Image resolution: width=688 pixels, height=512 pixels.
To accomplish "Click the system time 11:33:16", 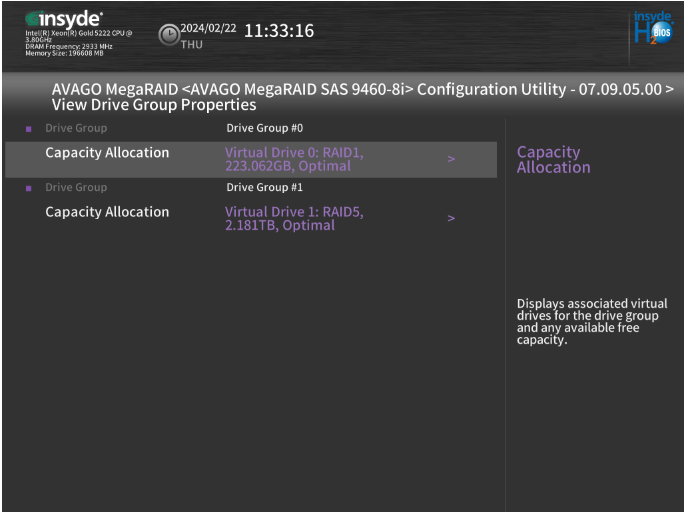I will [279, 31].
